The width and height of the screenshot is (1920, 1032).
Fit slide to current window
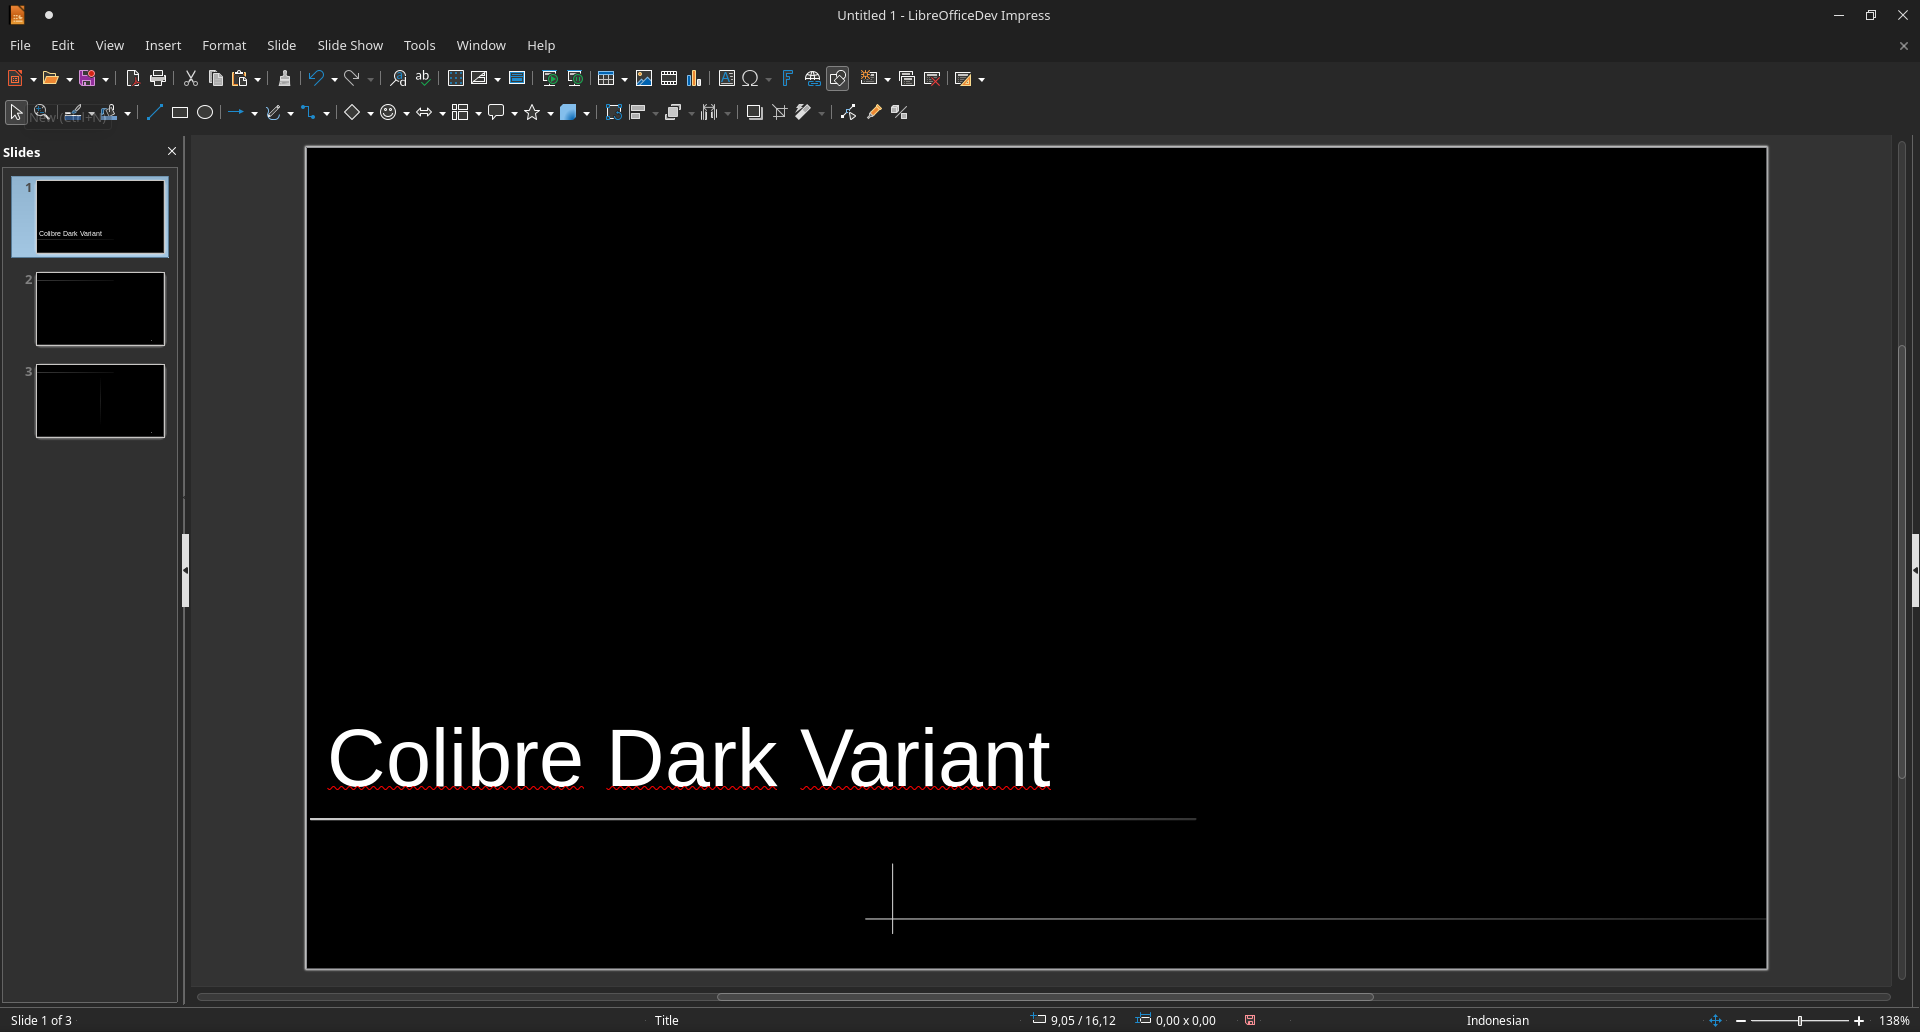tap(1716, 1021)
